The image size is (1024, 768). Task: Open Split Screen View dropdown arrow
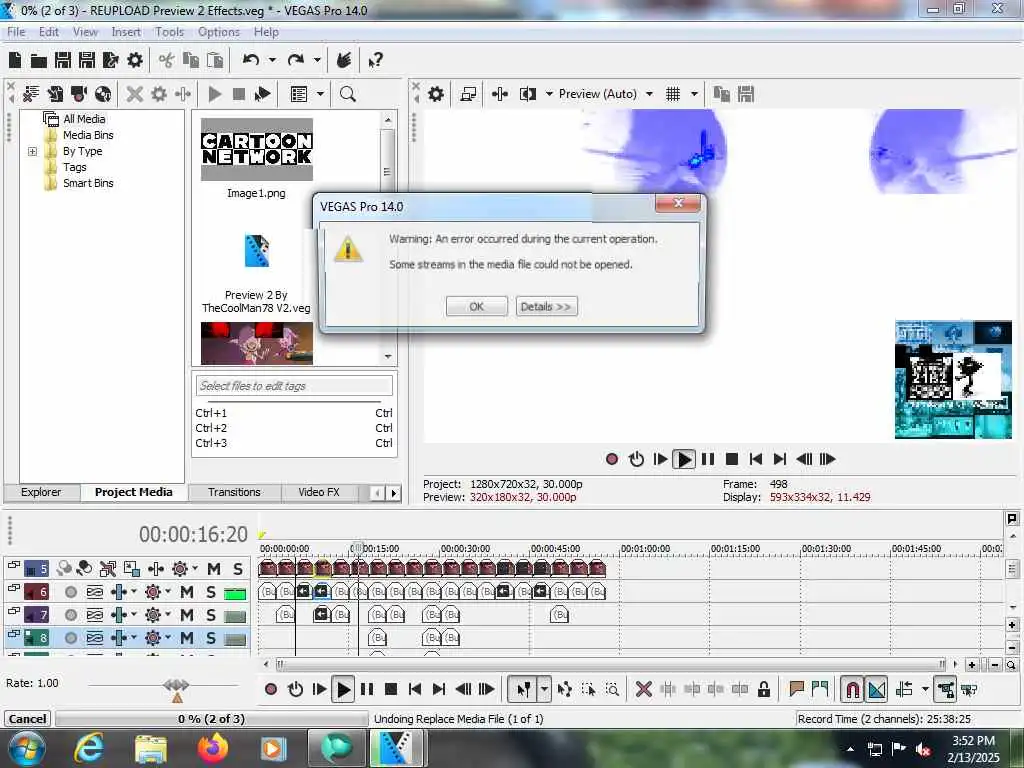[x=549, y=94]
